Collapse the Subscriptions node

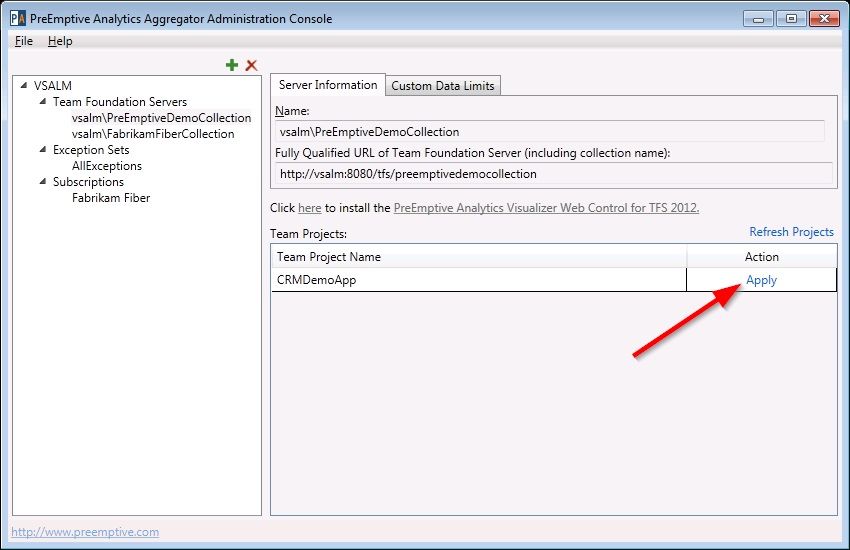(x=43, y=181)
